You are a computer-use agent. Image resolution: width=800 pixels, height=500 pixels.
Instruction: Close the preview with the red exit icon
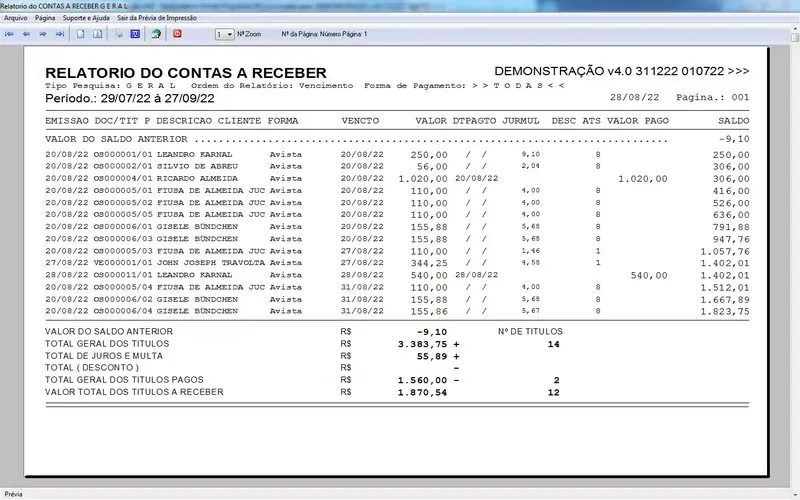tap(178, 34)
